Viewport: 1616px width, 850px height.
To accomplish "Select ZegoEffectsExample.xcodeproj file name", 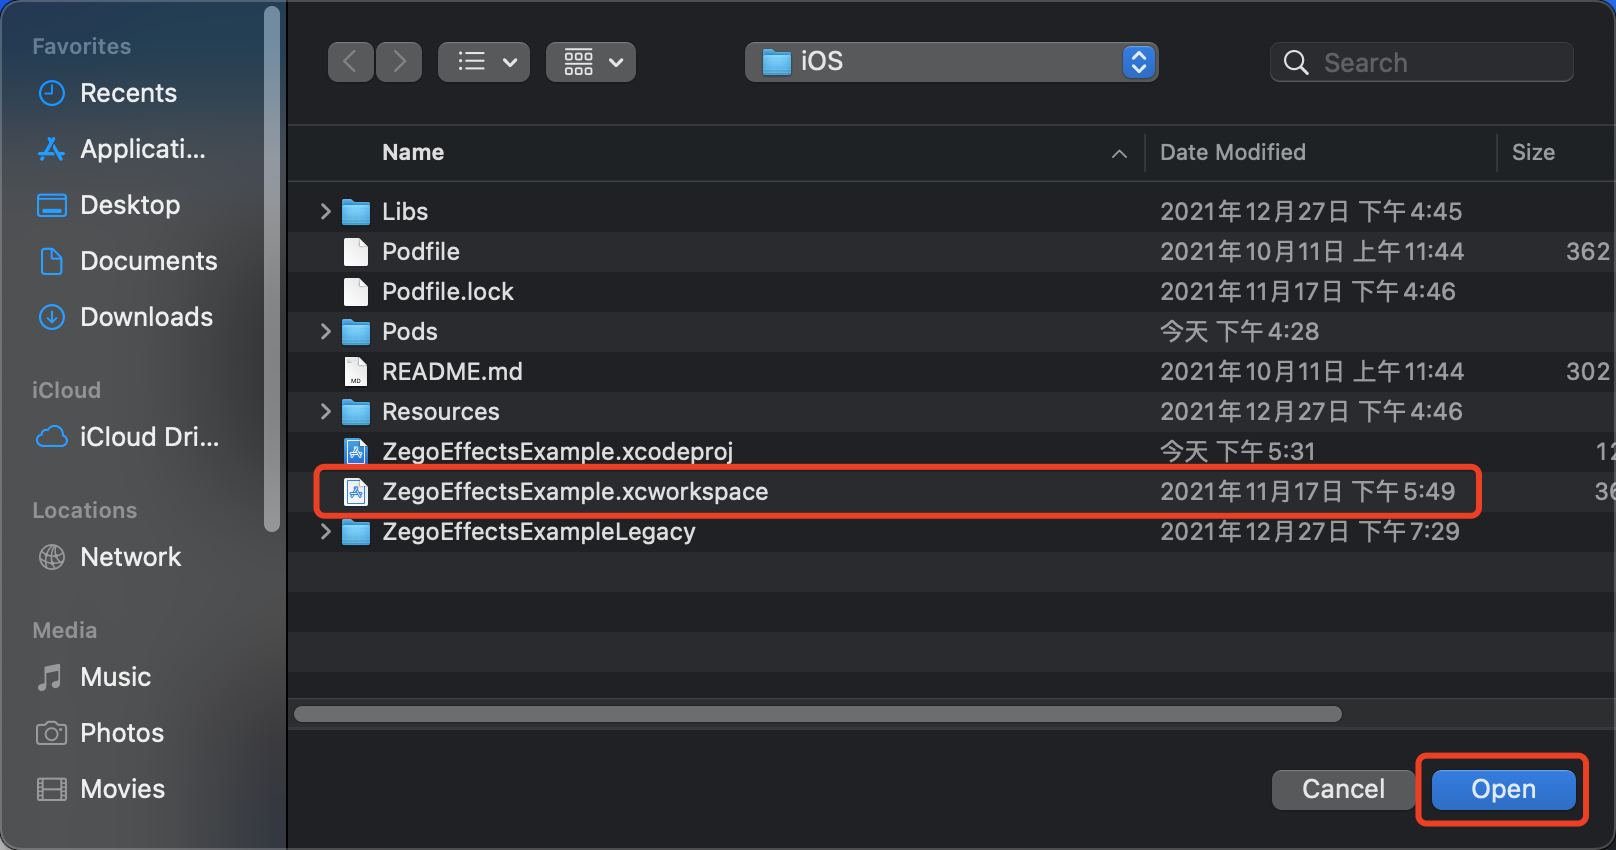I will pos(558,451).
